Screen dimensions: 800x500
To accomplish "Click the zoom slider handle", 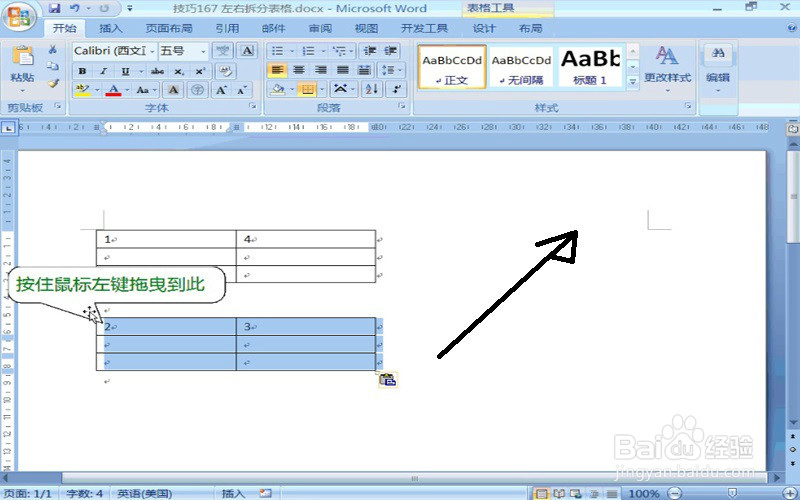I will point(733,493).
